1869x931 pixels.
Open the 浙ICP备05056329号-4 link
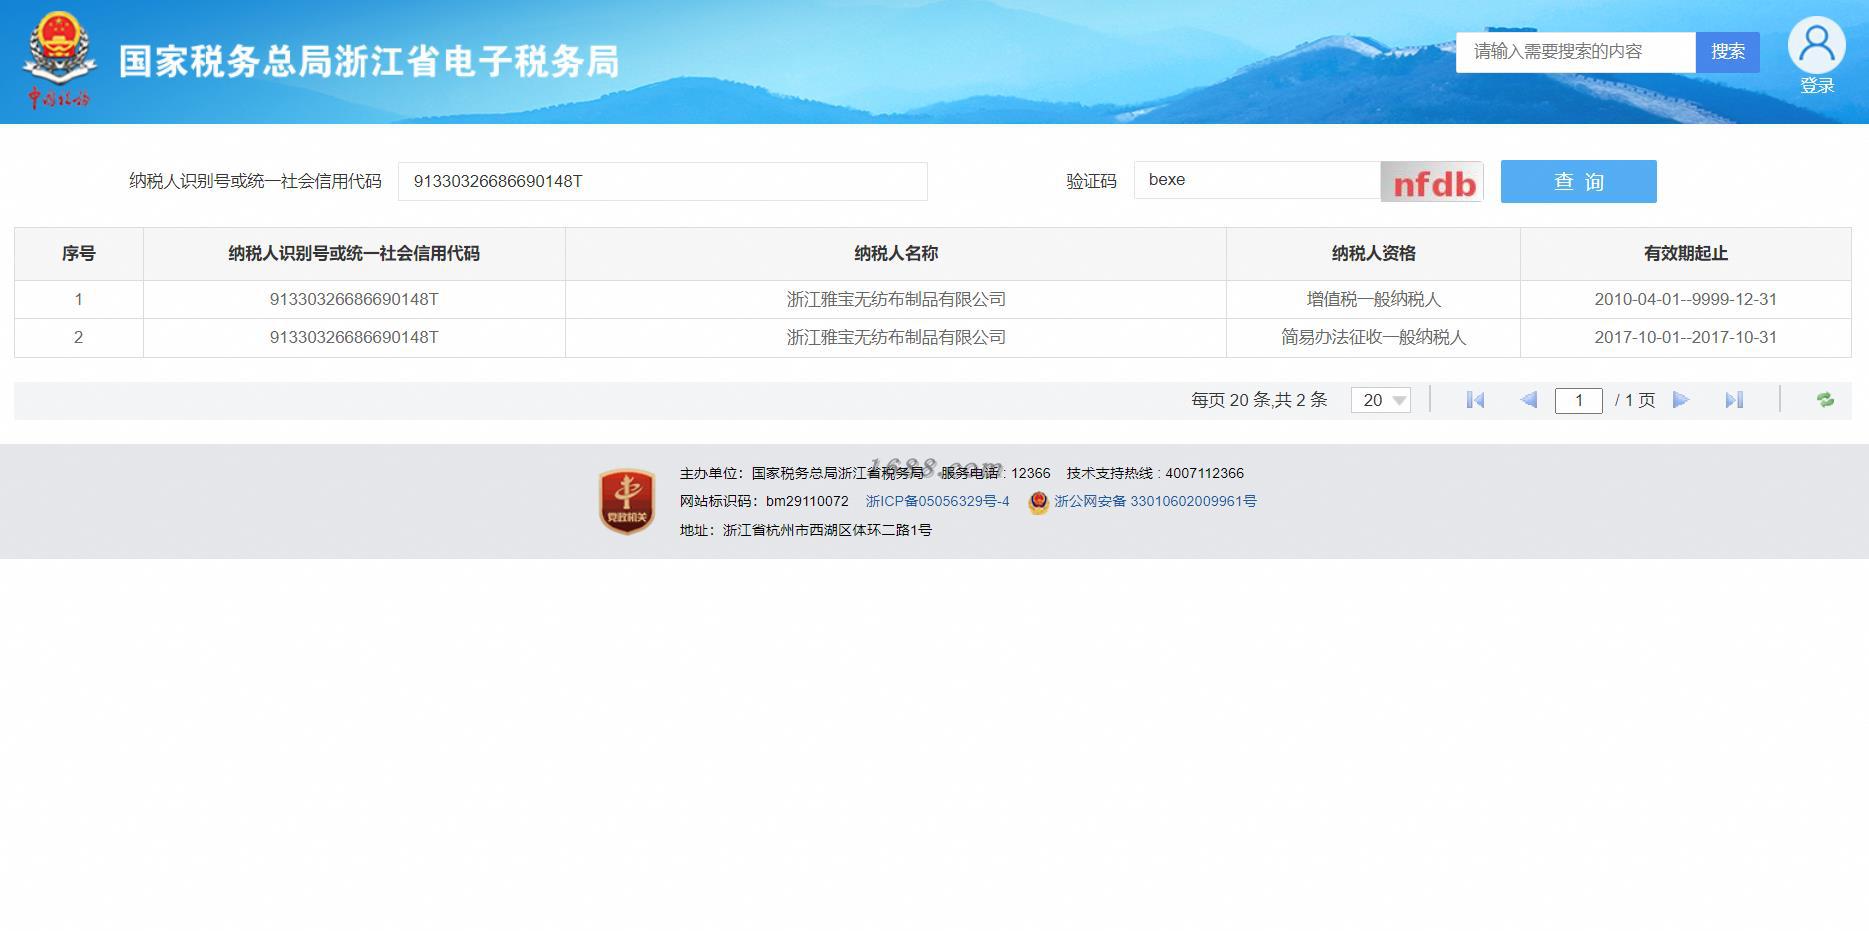937,501
